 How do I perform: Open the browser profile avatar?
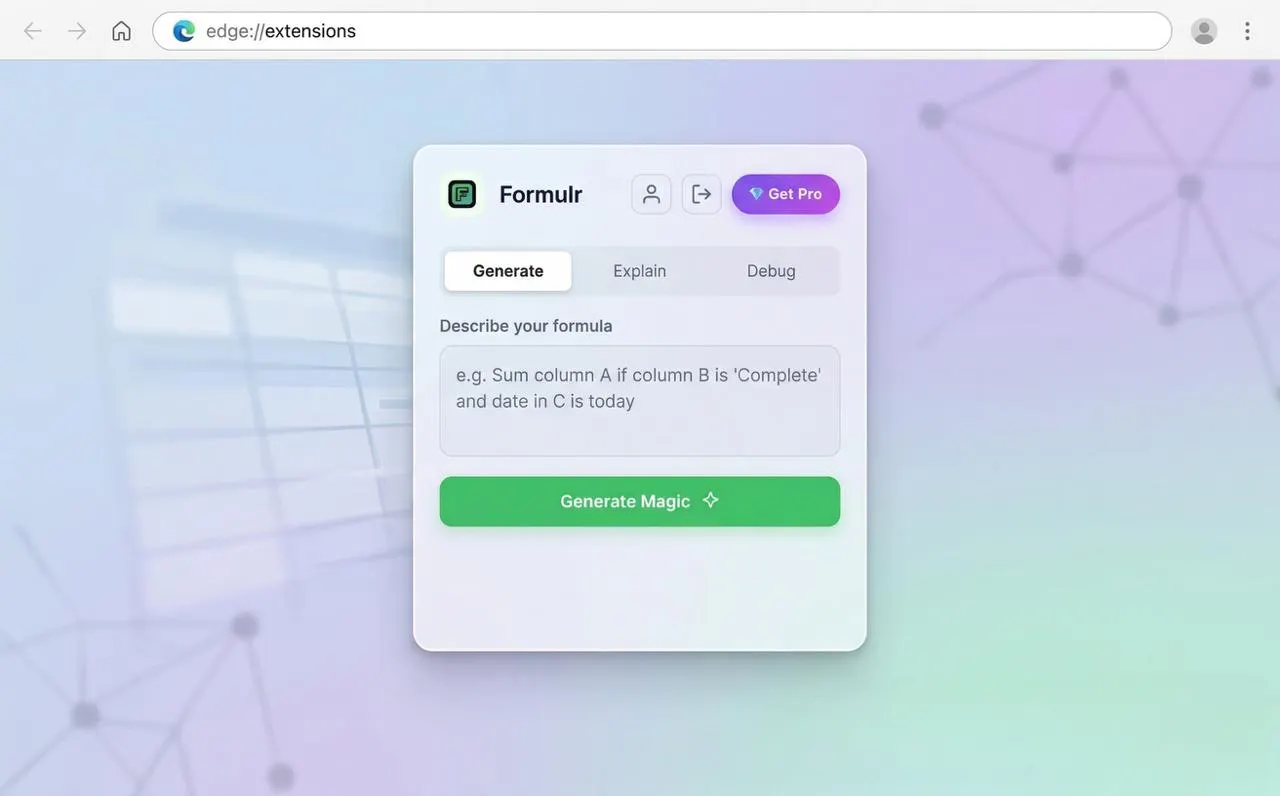[x=1204, y=31]
